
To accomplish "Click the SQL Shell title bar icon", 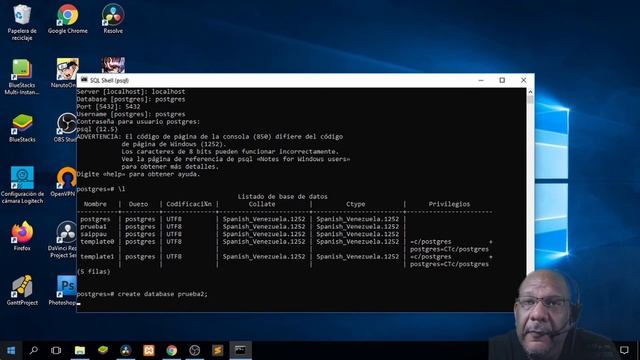I will [x=84, y=80].
